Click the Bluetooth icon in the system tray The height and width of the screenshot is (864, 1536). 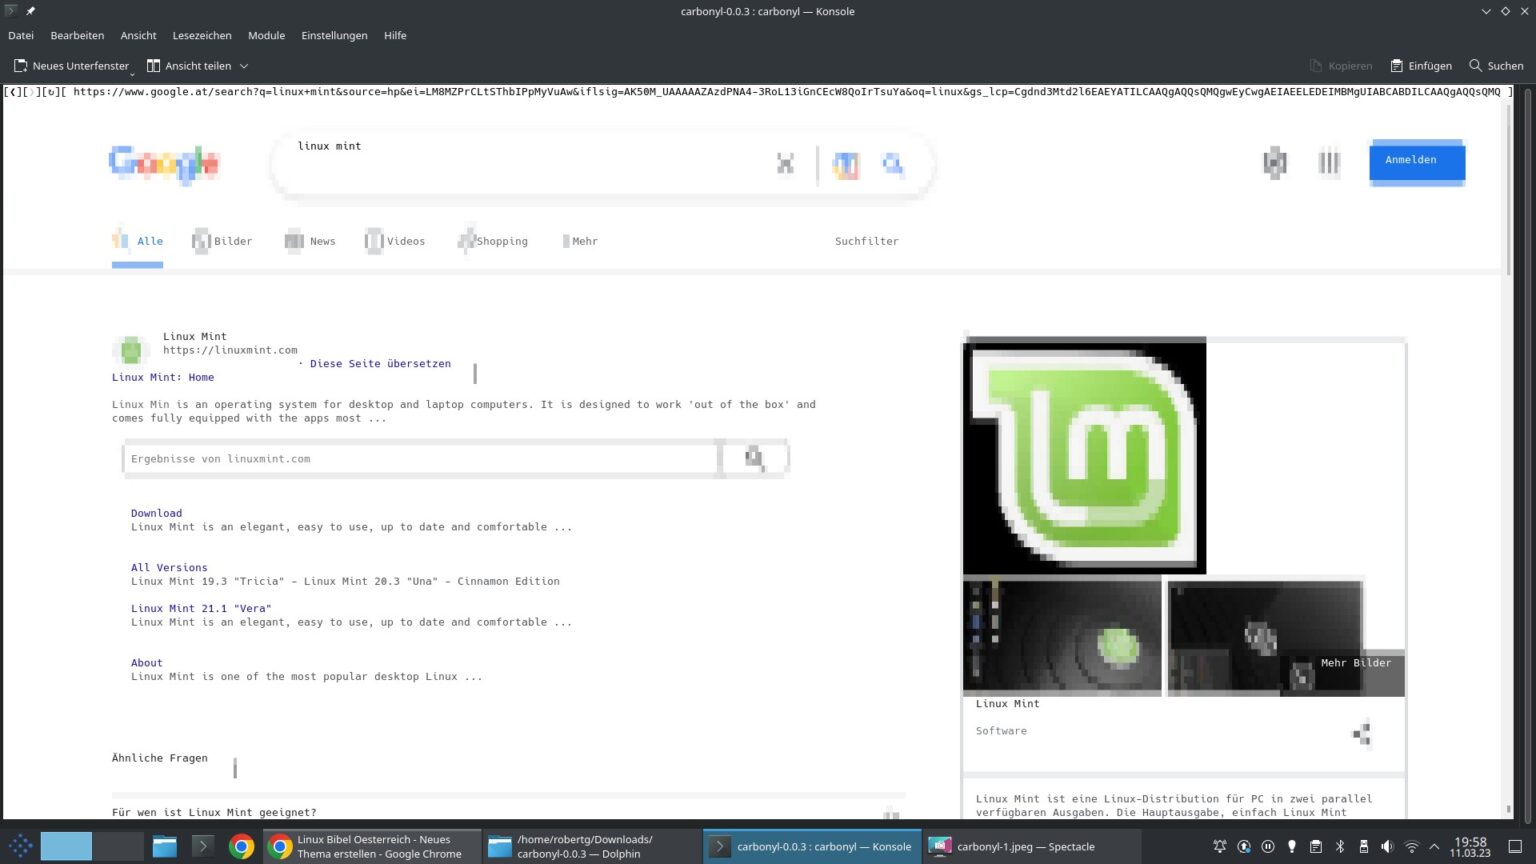point(1338,846)
